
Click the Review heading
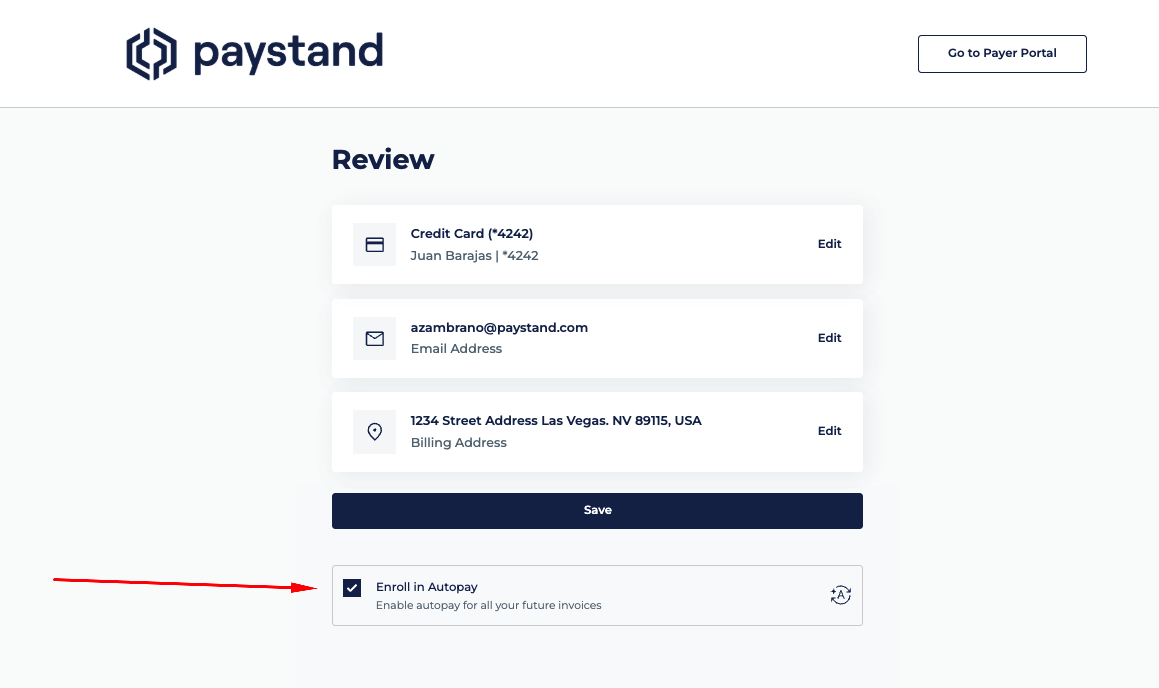click(x=383, y=160)
